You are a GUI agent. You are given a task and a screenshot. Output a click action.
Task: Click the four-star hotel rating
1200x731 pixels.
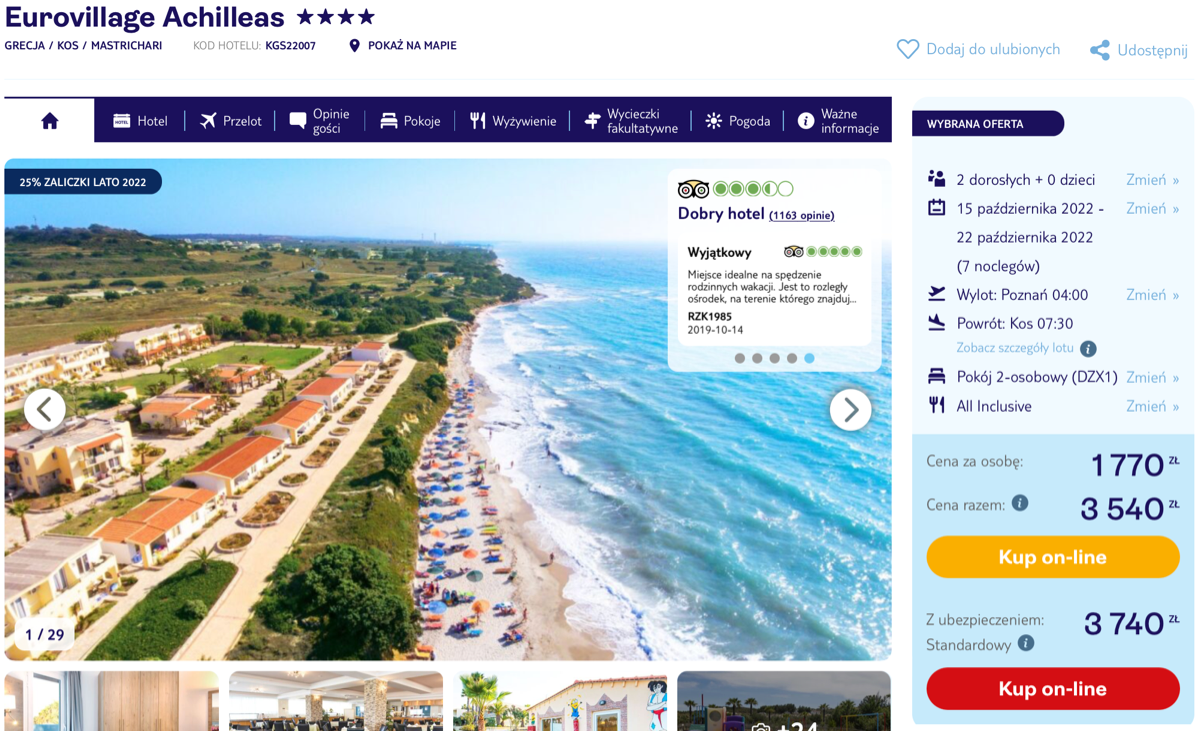click(x=336, y=17)
